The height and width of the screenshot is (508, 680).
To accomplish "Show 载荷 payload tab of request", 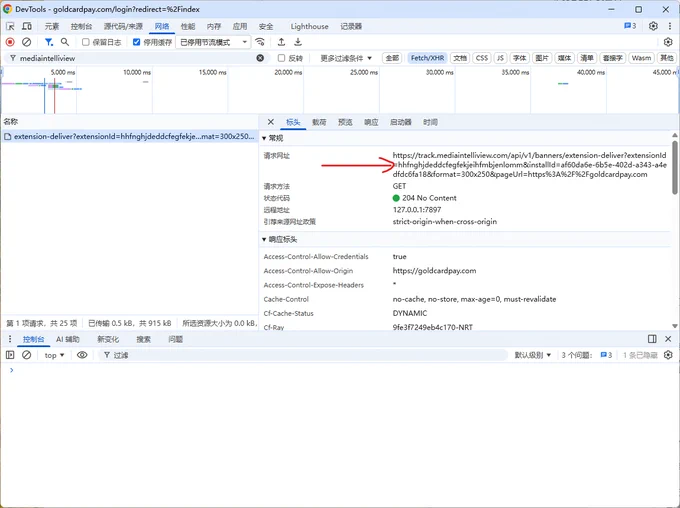I will 319,122.
